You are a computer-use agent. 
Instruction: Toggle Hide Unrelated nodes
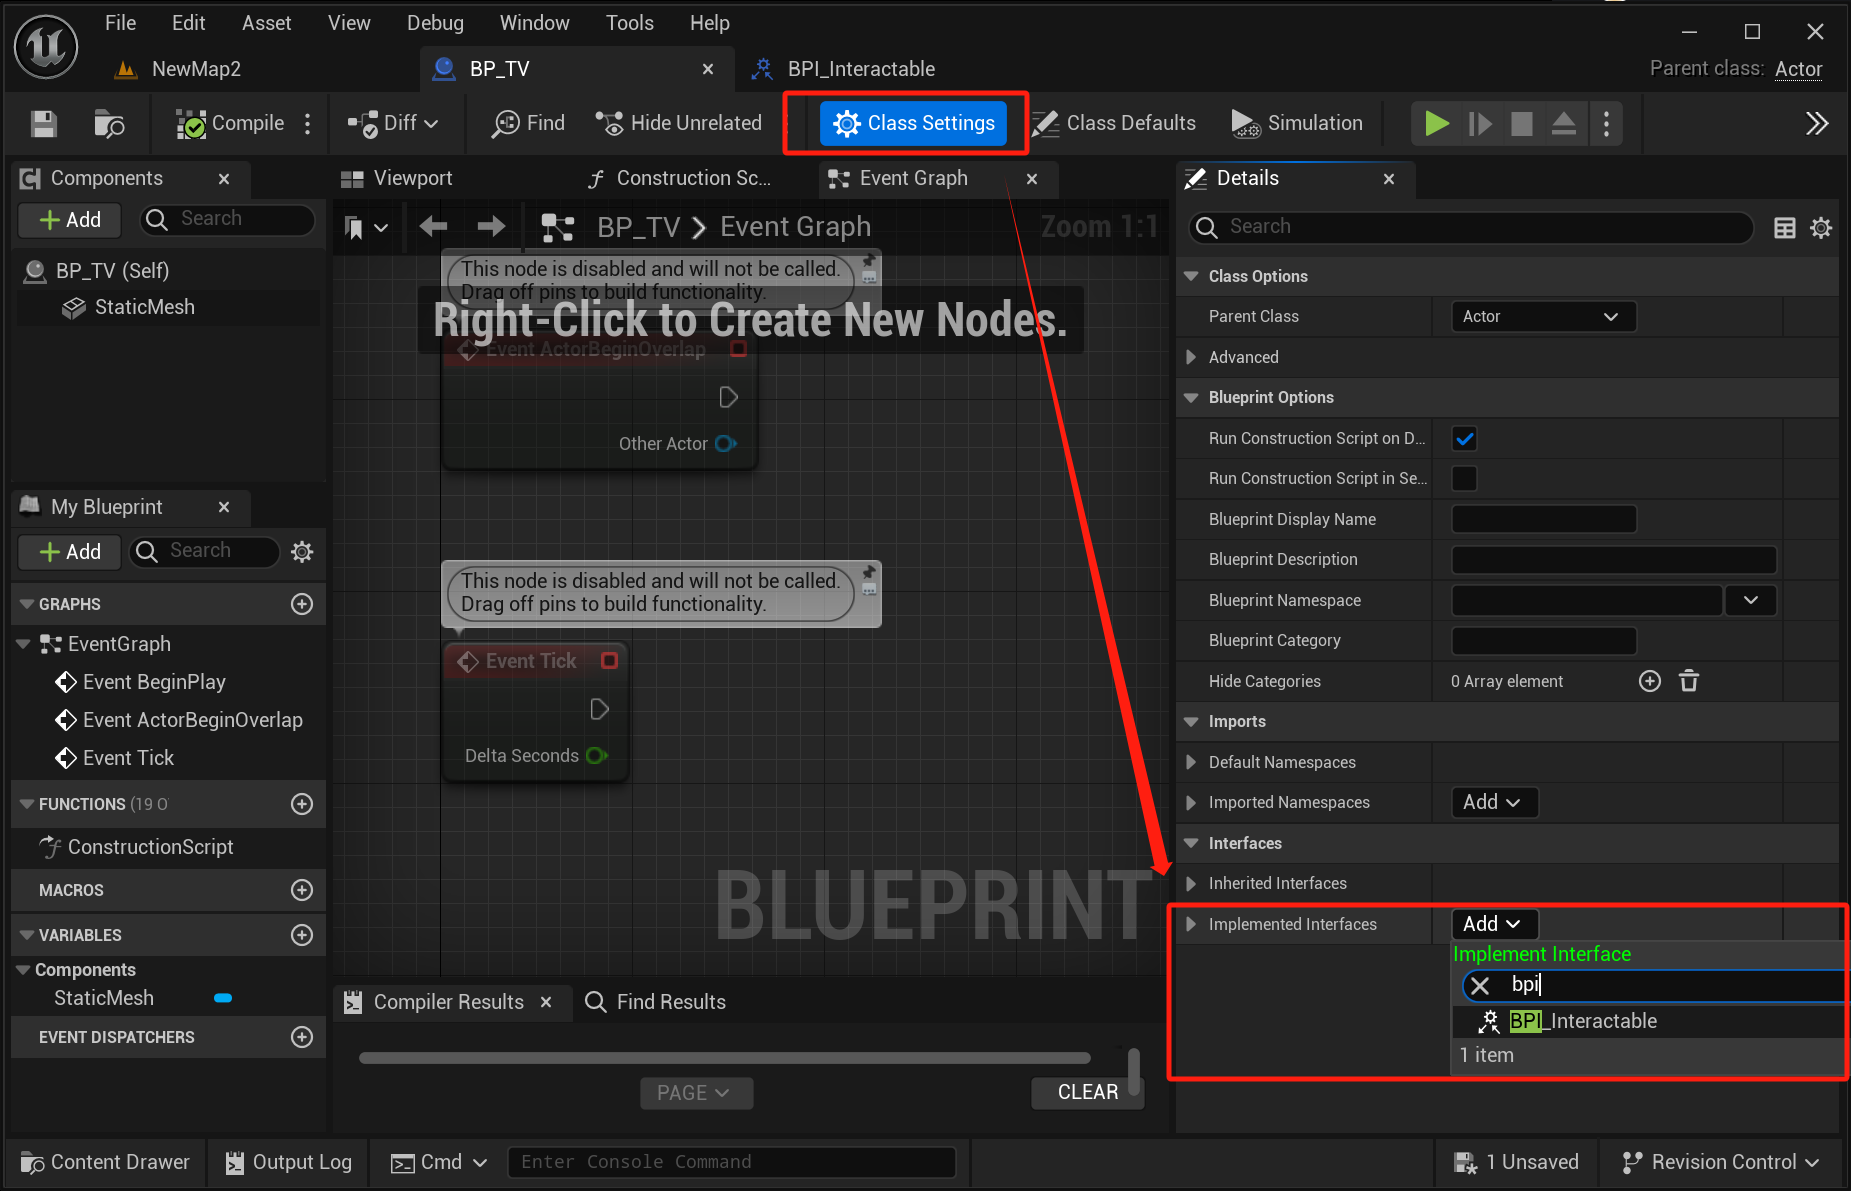click(678, 124)
